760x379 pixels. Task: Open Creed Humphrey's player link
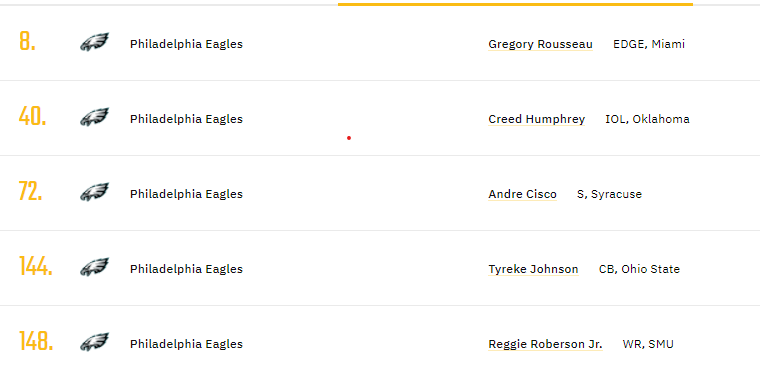click(537, 119)
